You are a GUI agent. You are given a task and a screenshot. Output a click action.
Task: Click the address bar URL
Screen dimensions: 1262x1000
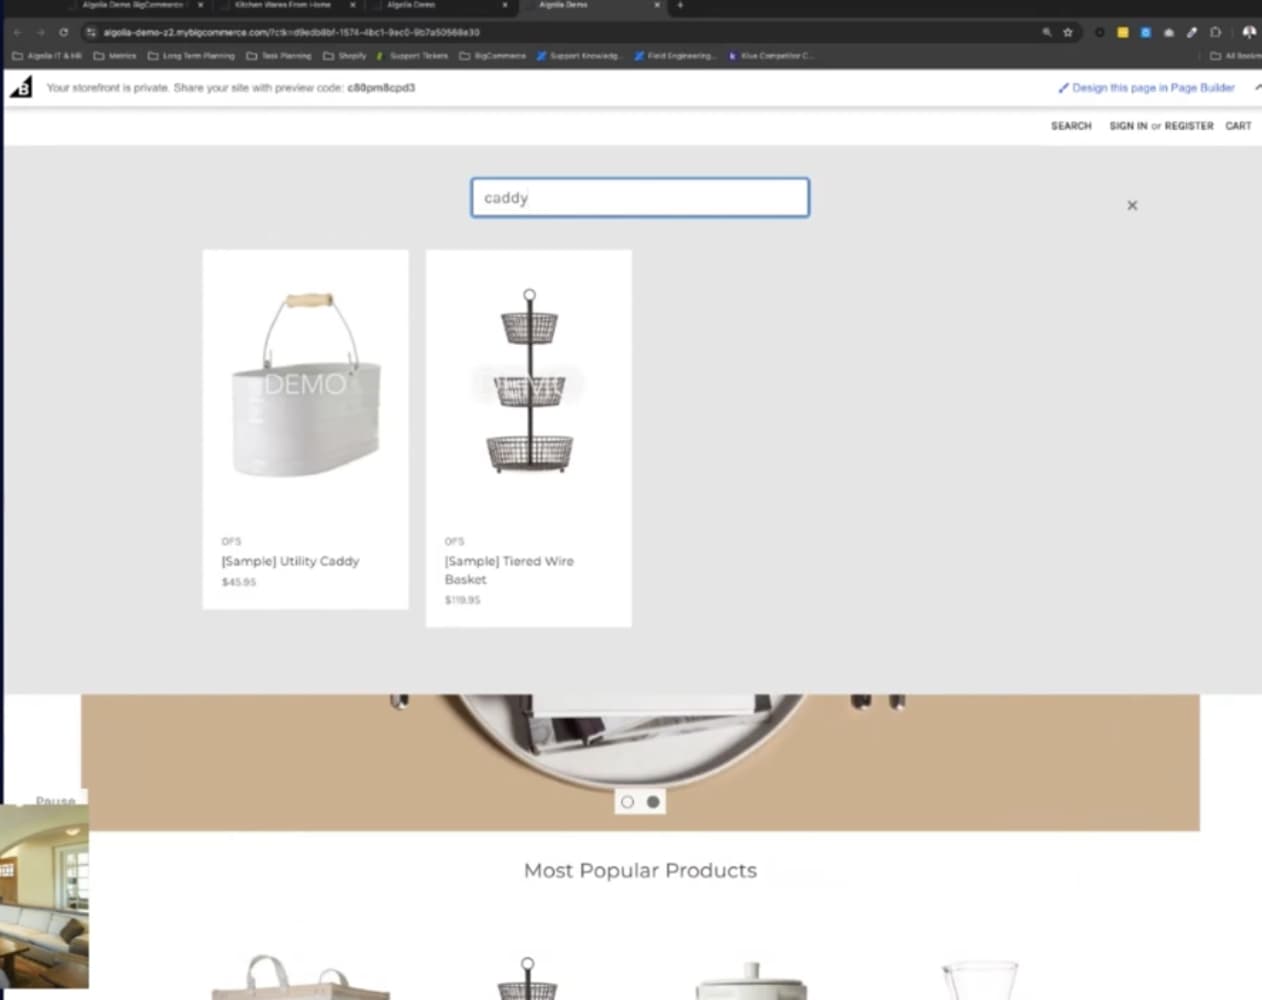pos(291,32)
